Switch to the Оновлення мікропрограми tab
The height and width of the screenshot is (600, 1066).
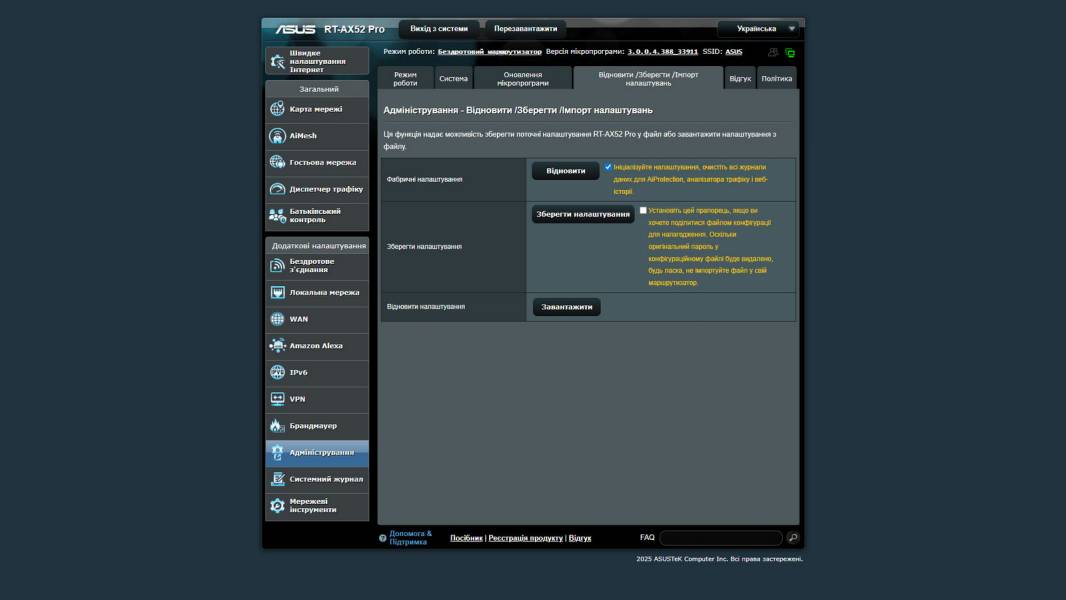point(522,78)
